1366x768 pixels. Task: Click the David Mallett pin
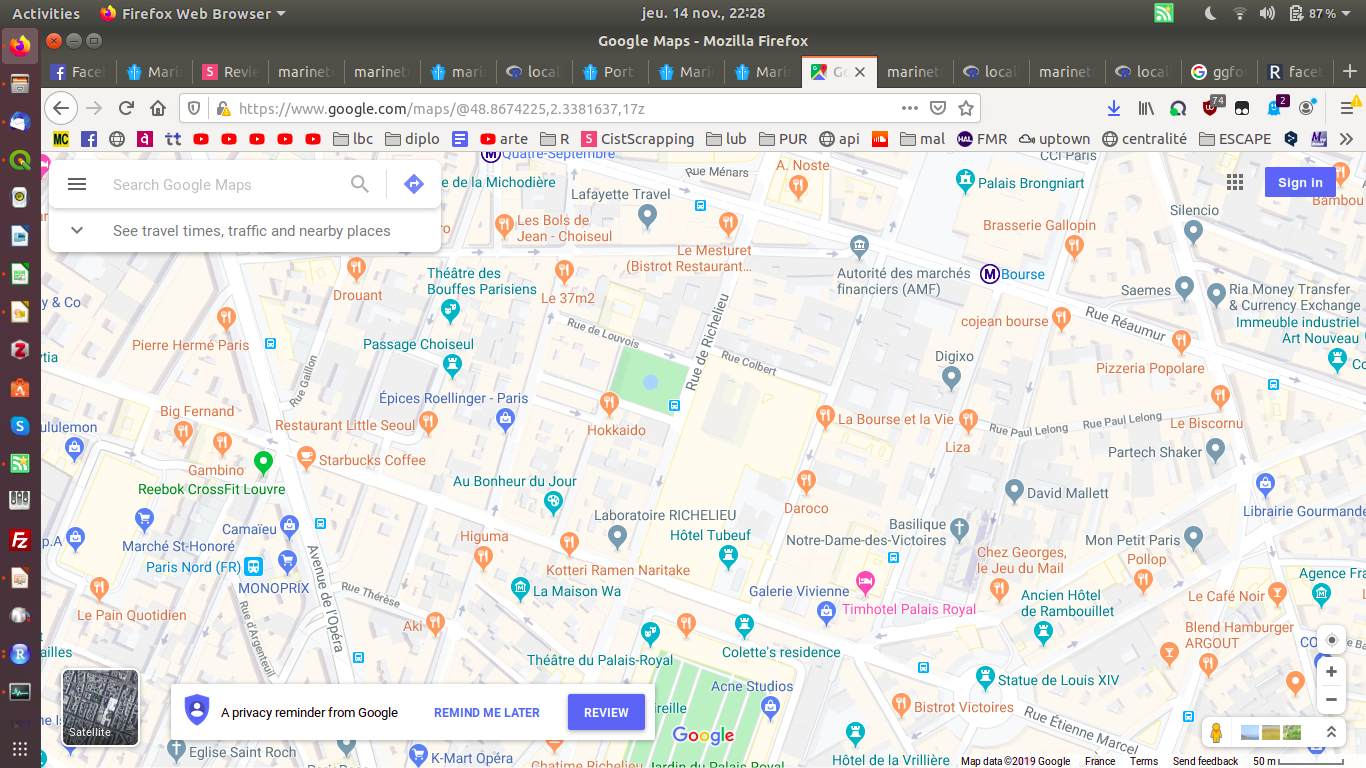pos(1014,491)
